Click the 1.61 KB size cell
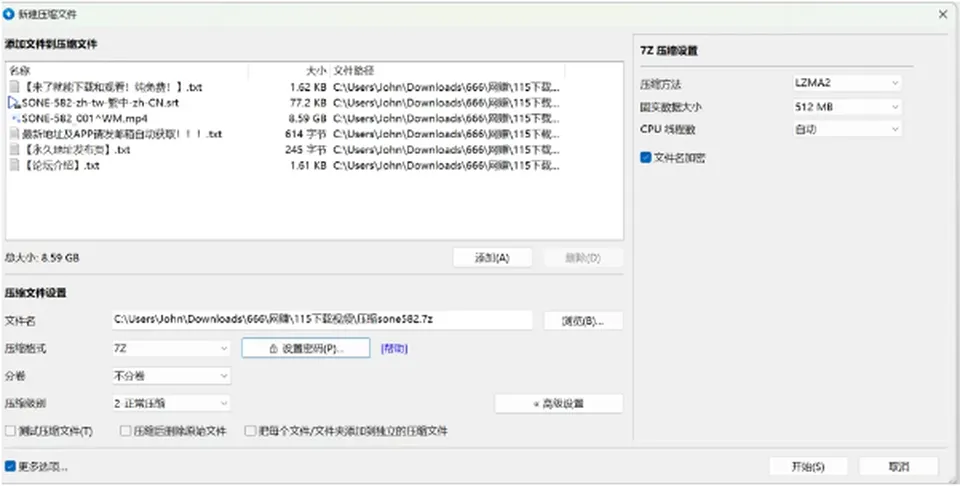Screen dimensions: 960x486 pyautogui.click(x=308, y=165)
